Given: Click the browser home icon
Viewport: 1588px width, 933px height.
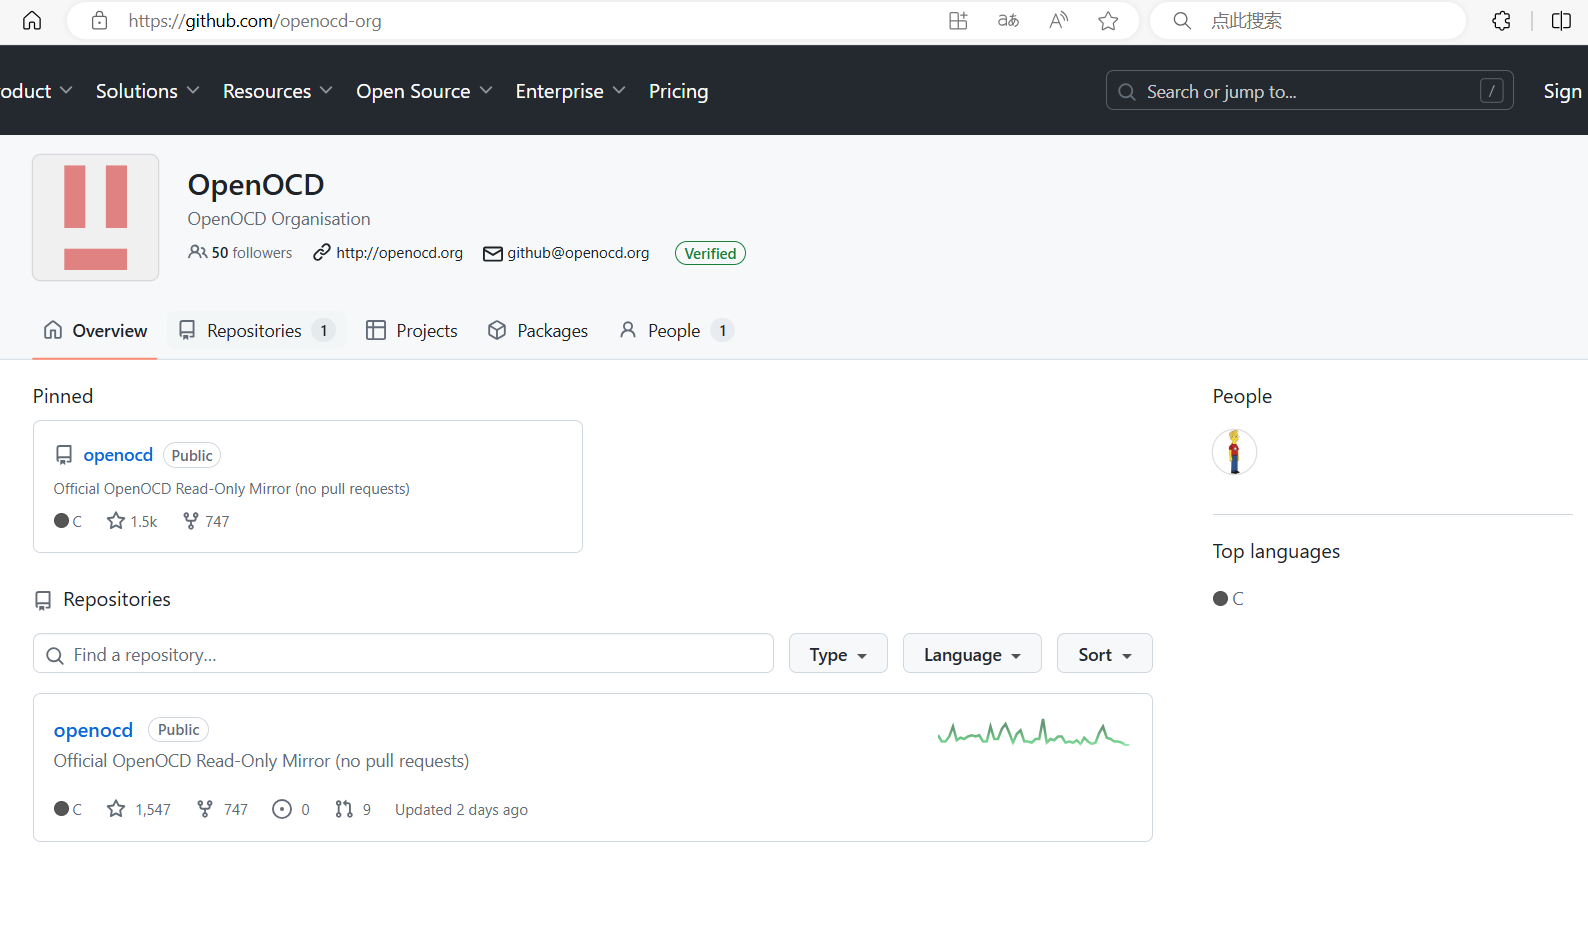Looking at the screenshot, I should pyautogui.click(x=32, y=21).
